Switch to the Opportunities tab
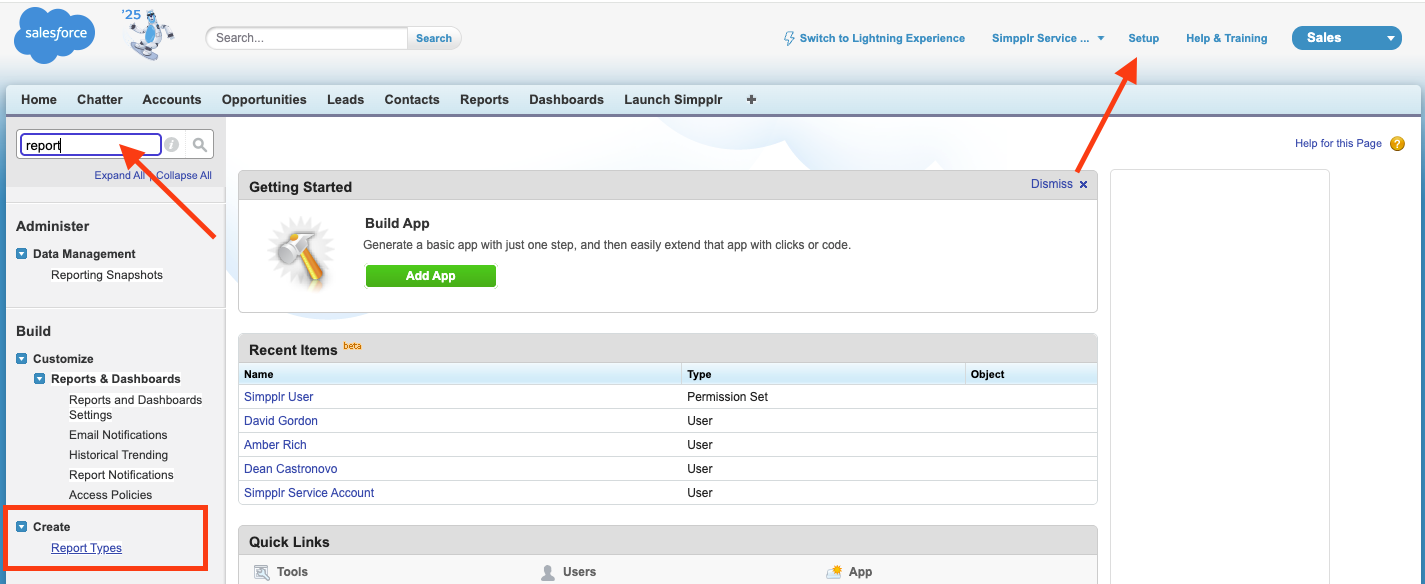 point(264,100)
